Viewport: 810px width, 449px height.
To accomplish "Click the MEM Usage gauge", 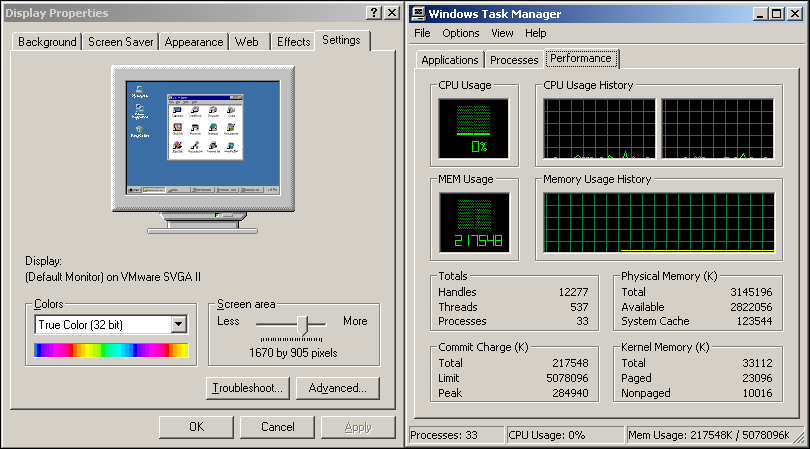I will 474,223.
